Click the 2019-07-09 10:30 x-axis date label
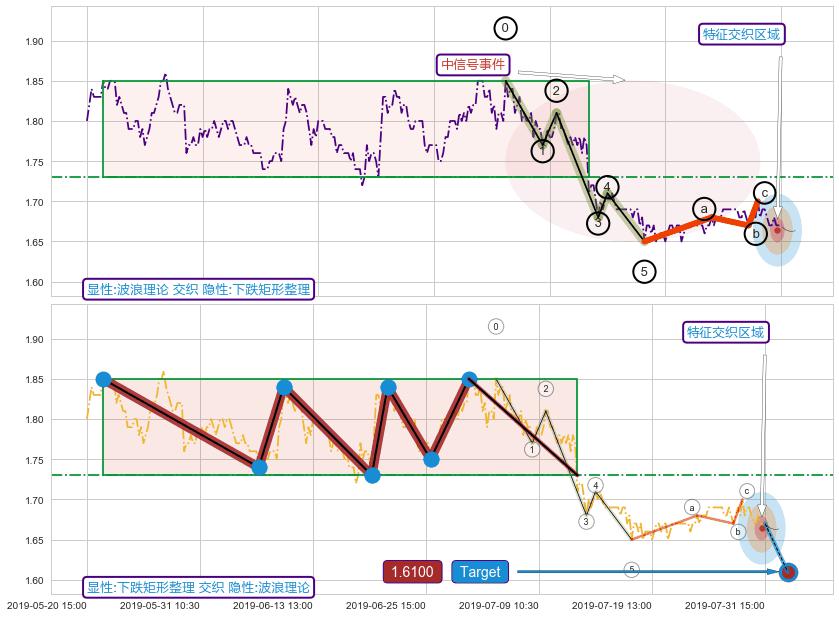The height and width of the screenshot is (617, 839). [499, 605]
